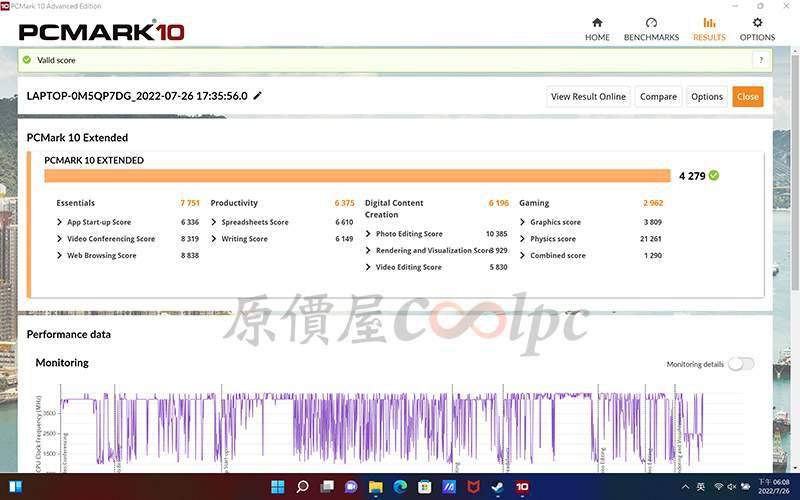Switch to the RESULTS tab
The height and width of the screenshot is (500, 800).
tap(709, 30)
